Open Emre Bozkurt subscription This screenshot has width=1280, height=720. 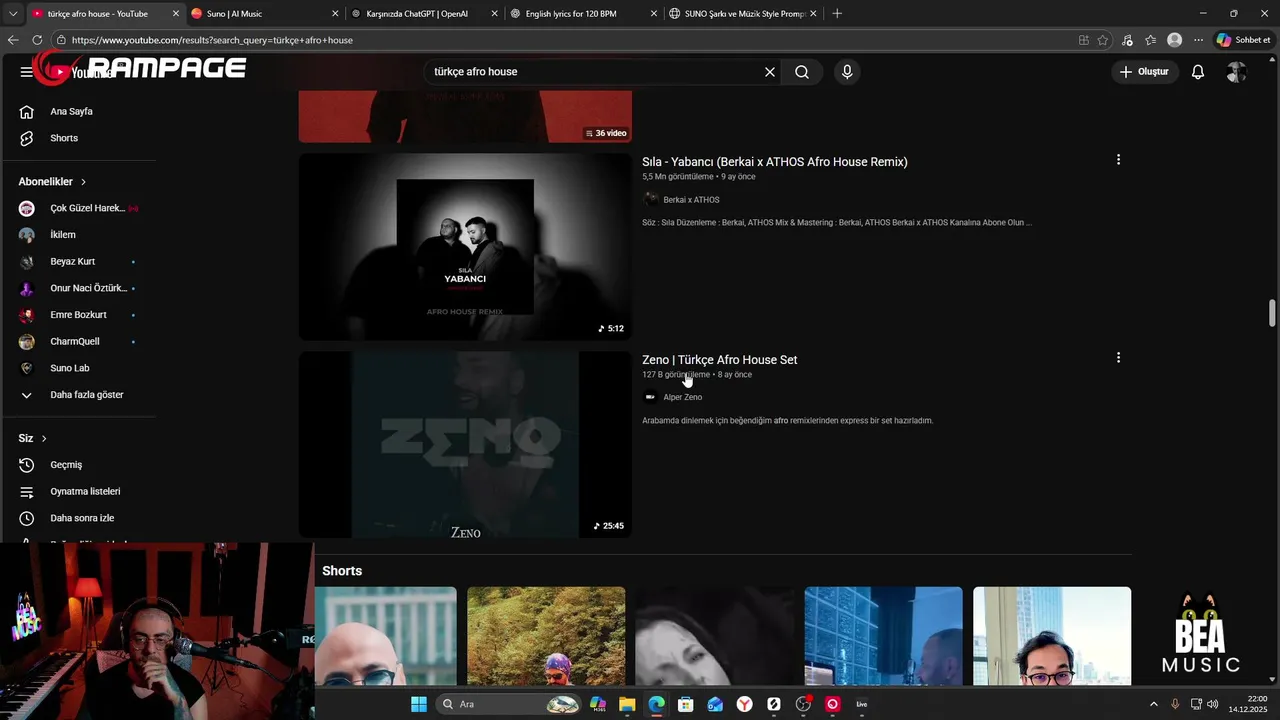tap(80, 315)
